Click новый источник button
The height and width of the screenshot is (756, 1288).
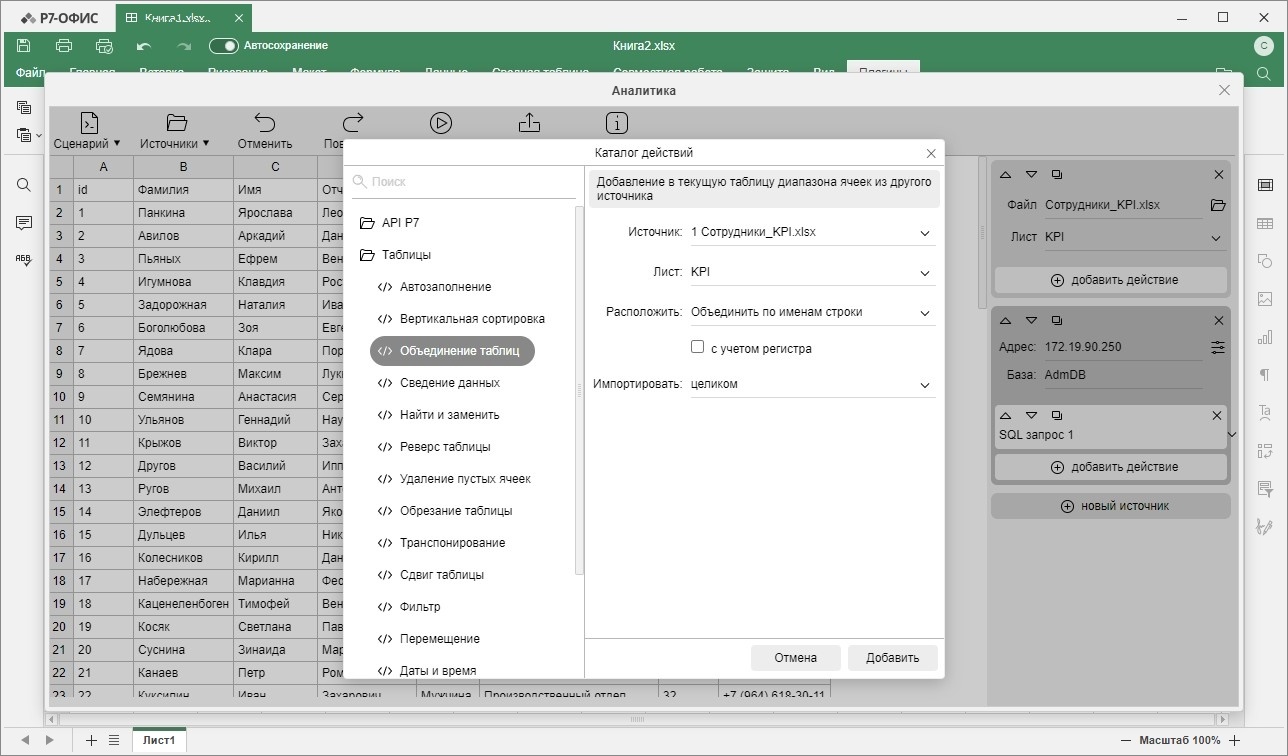[1111, 506]
